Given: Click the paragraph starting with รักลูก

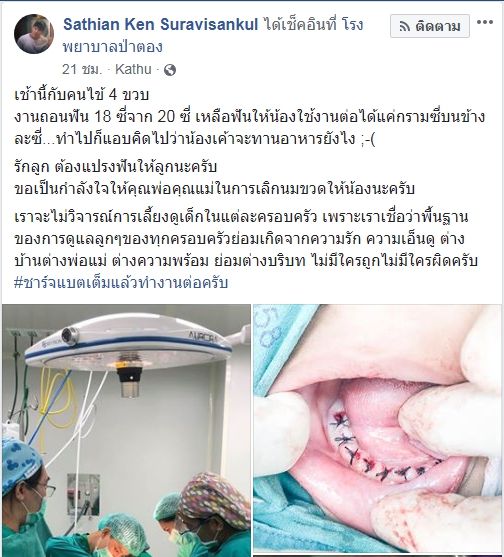Looking at the screenshot, I should [x=215, y=177].
